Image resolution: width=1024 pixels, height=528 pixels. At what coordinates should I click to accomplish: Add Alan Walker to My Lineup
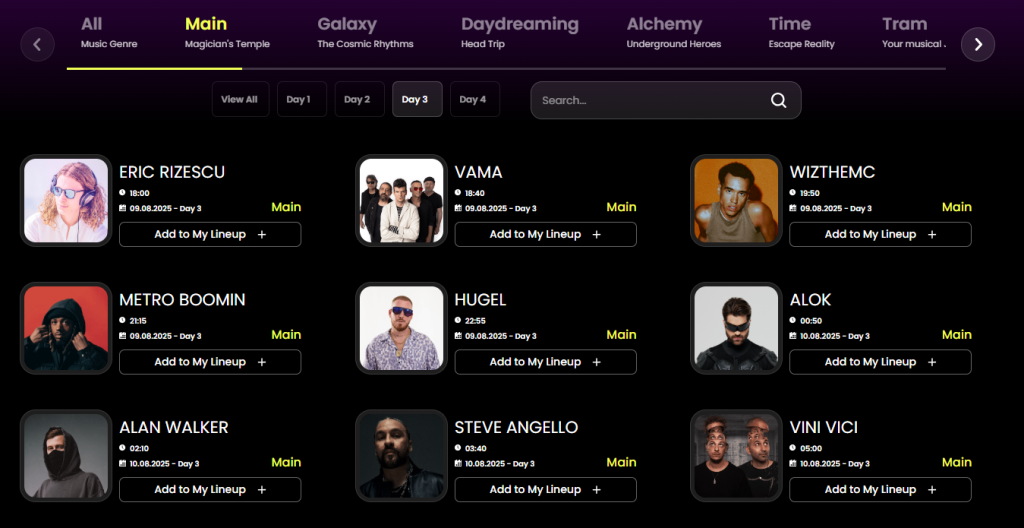pyautogui.click(x=210, y=489)
